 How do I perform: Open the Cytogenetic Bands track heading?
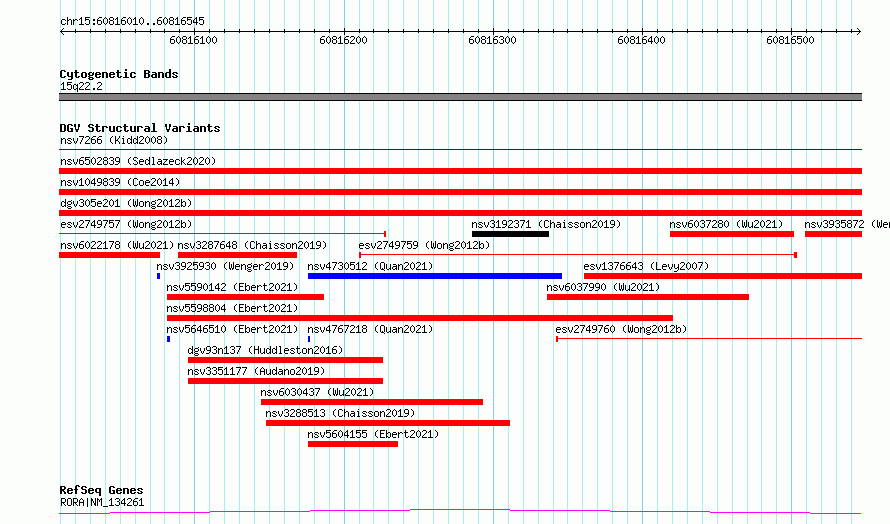pos(119,74)
